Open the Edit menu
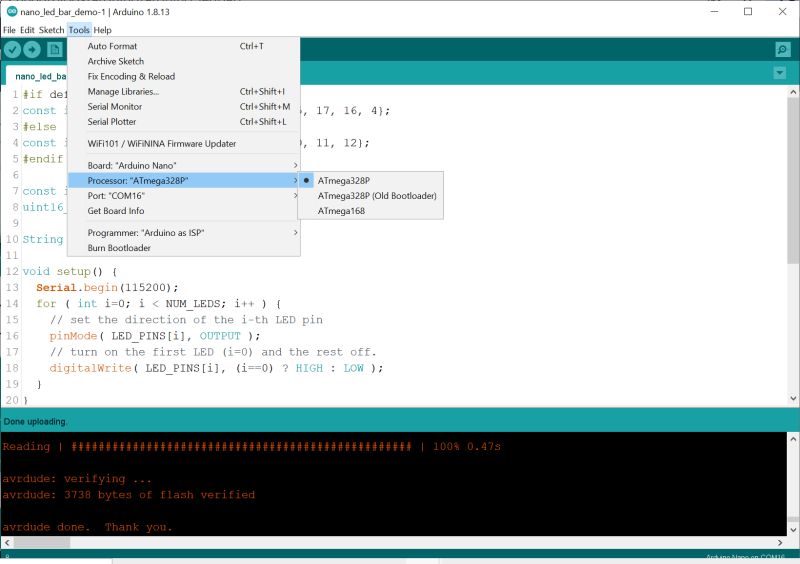Viewport: 800px width, 564px height. pos(27,30)
